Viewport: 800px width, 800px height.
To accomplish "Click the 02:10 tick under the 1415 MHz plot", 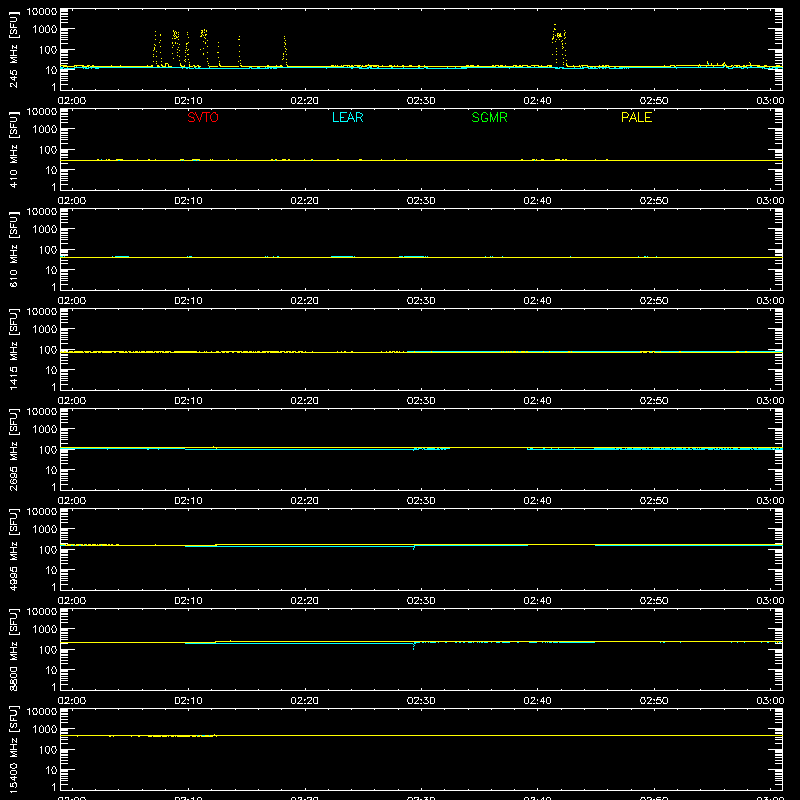I will (x=188, y=401).
